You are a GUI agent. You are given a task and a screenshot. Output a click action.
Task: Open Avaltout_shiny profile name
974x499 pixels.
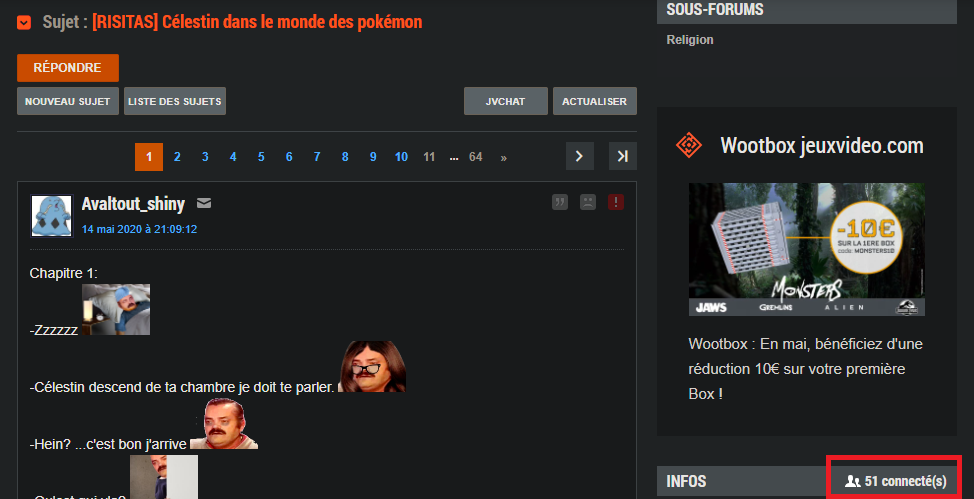(x=133, y=204)
